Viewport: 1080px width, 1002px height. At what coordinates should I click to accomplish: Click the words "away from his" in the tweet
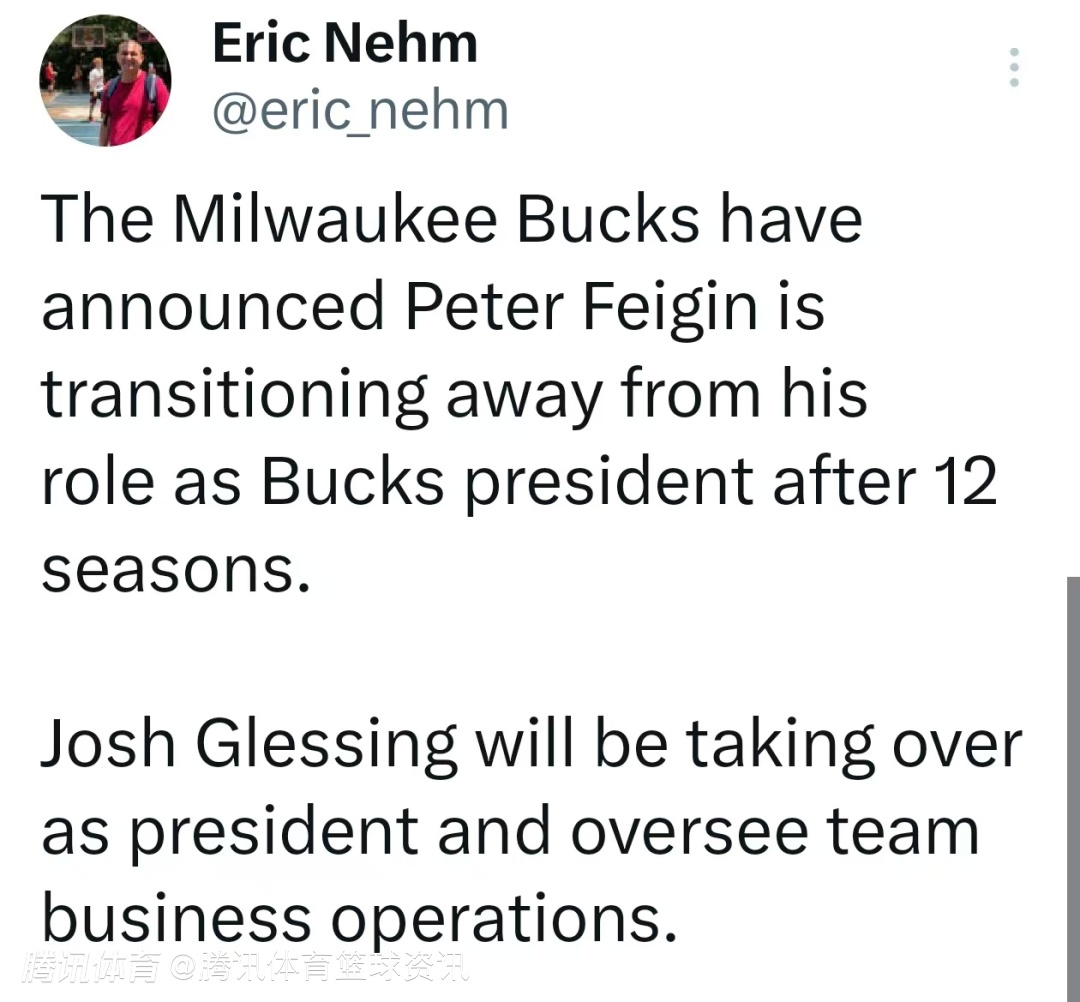click(x=656, y=394)
